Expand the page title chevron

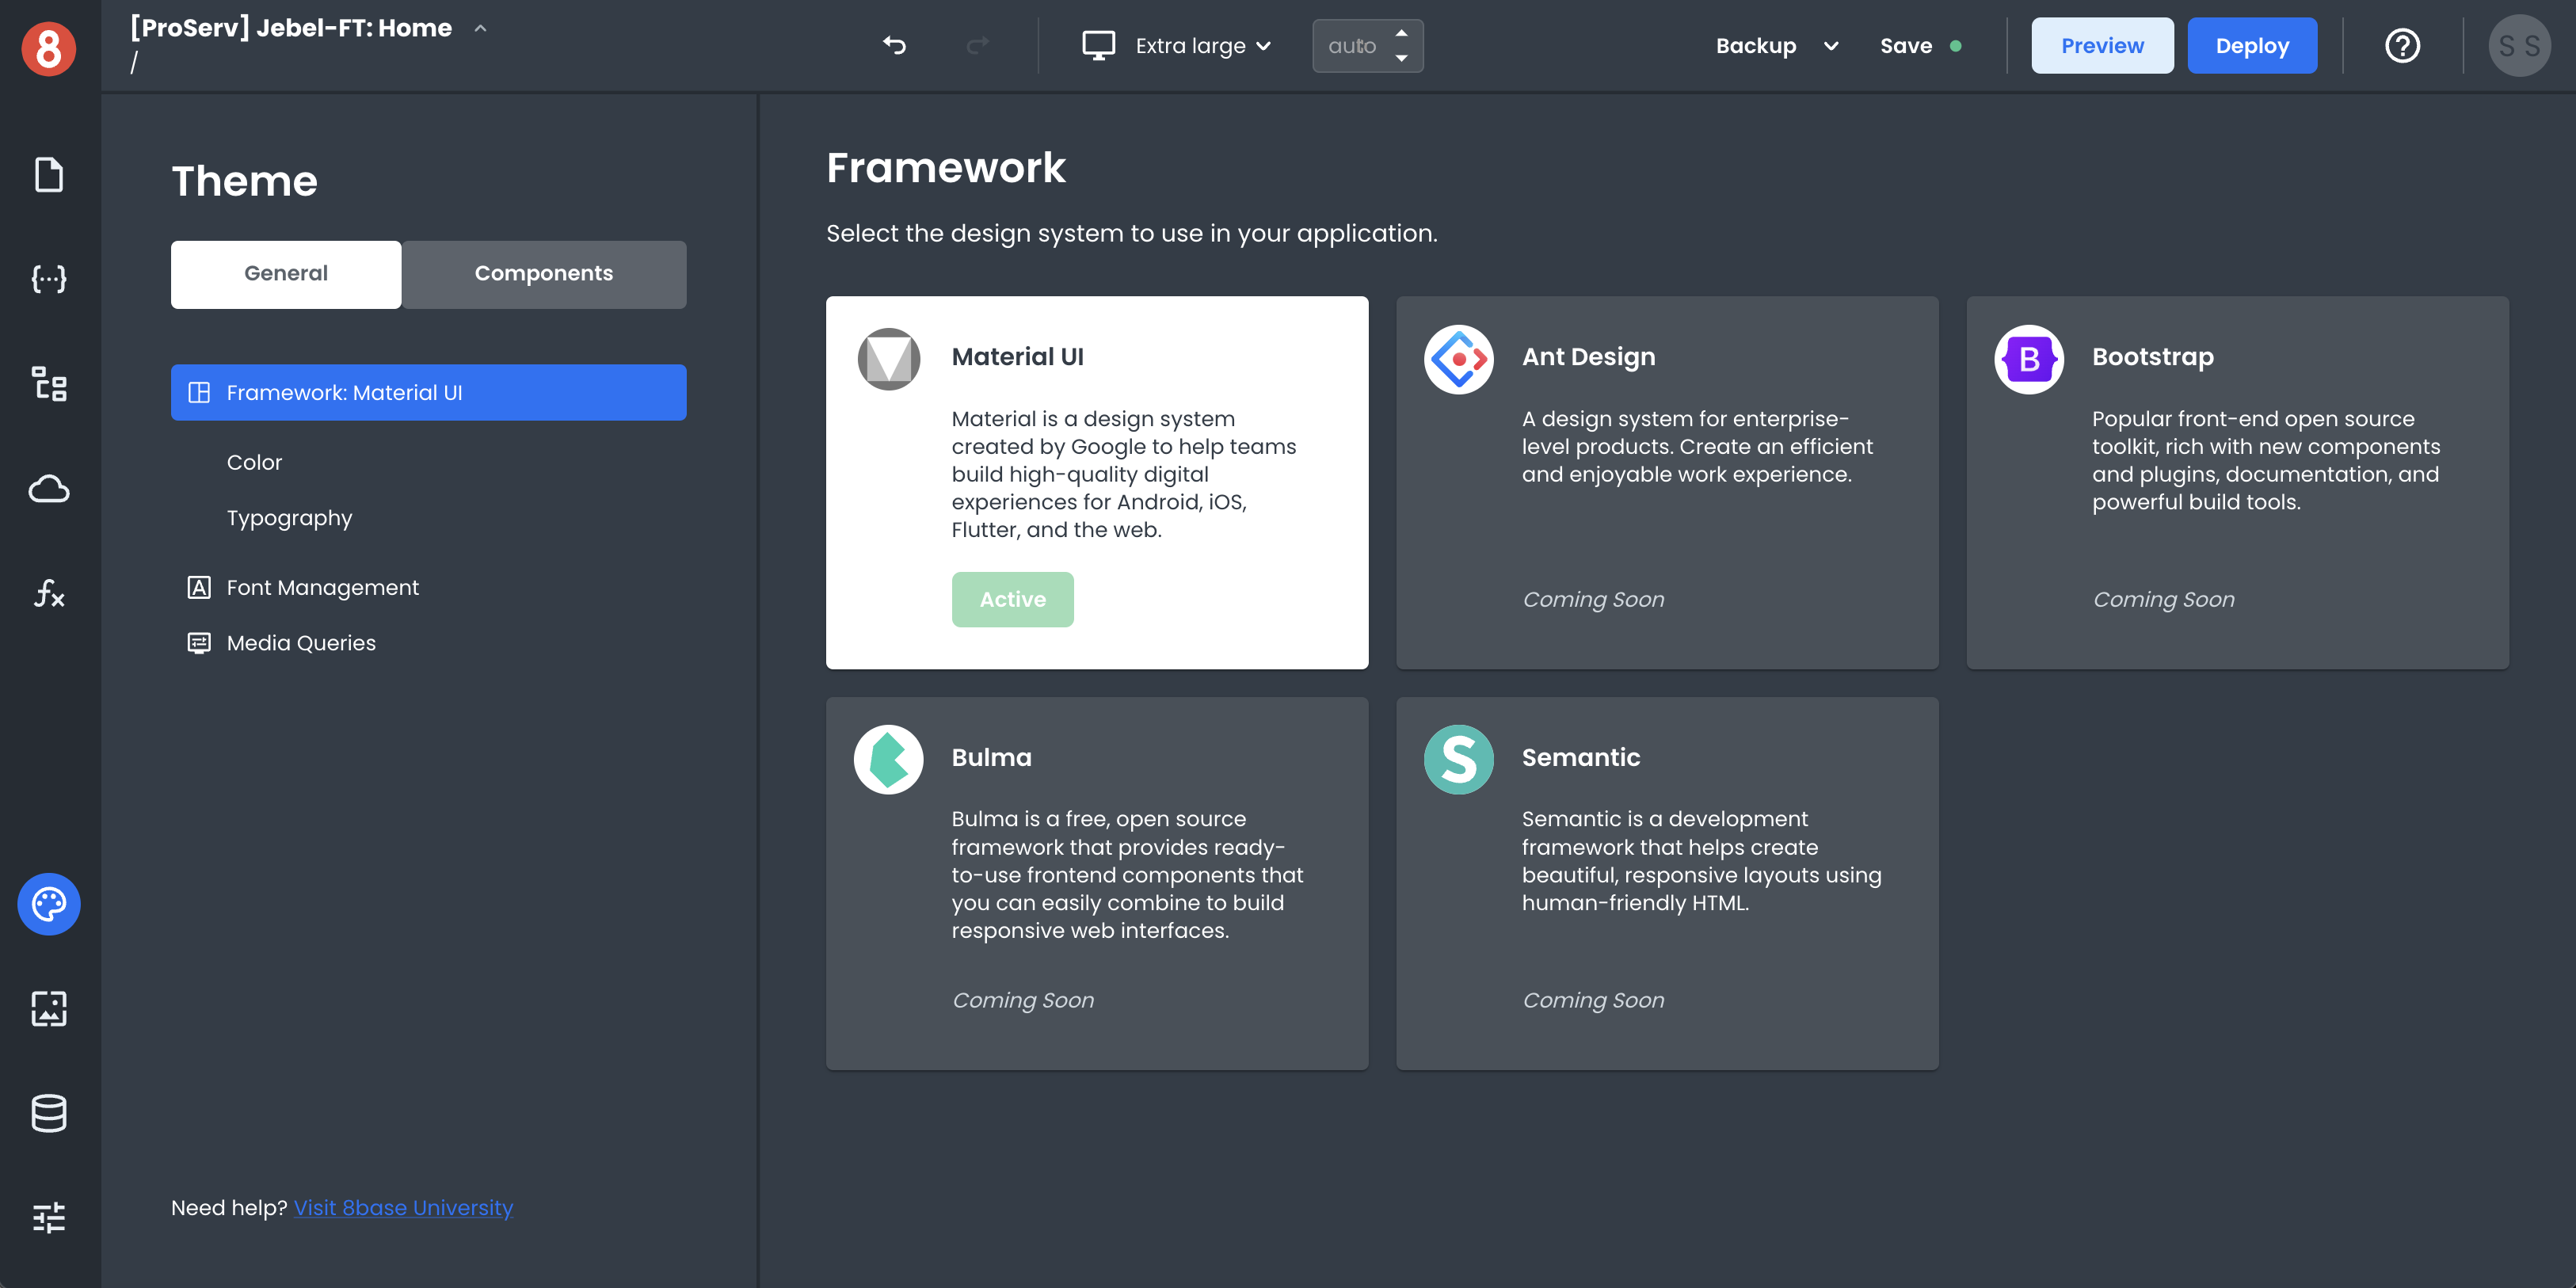tap(481, 28)
